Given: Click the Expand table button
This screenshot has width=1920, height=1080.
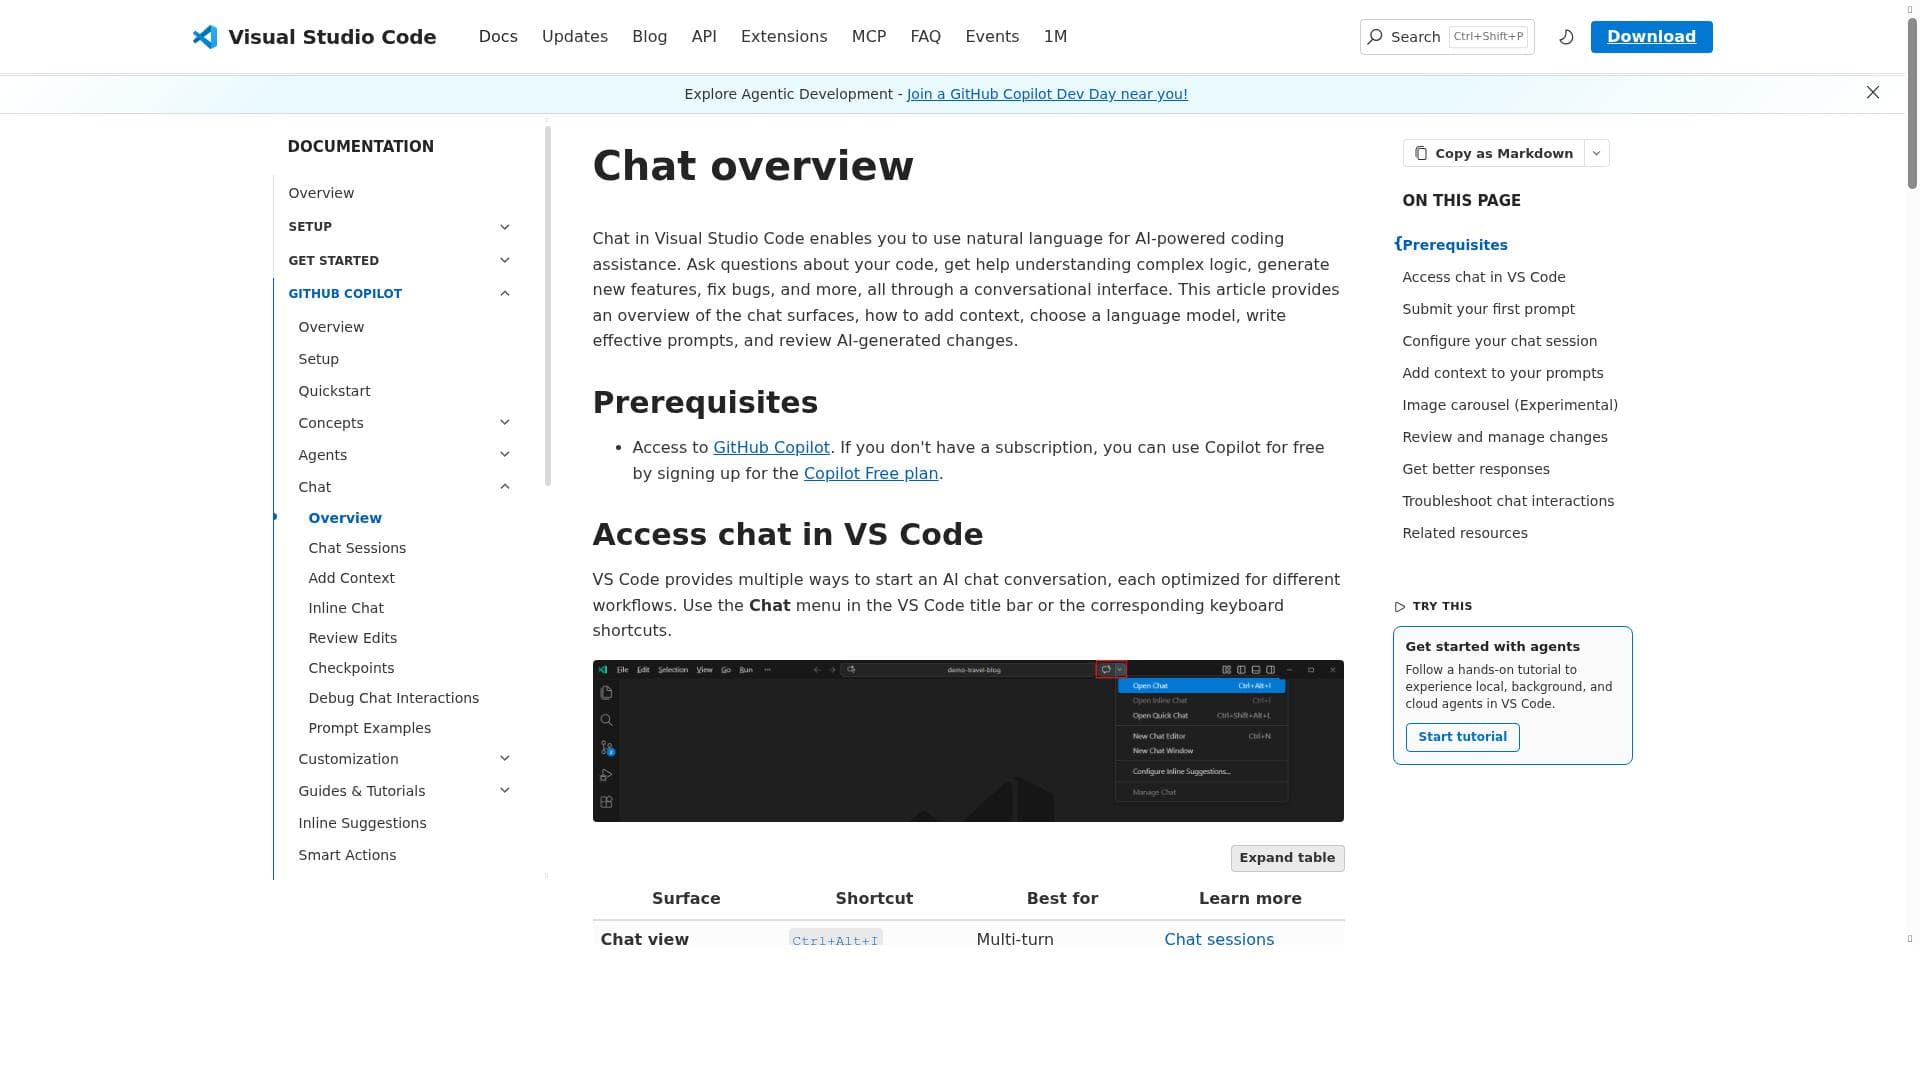Looking at the screenshot, I should [1287, 858].
